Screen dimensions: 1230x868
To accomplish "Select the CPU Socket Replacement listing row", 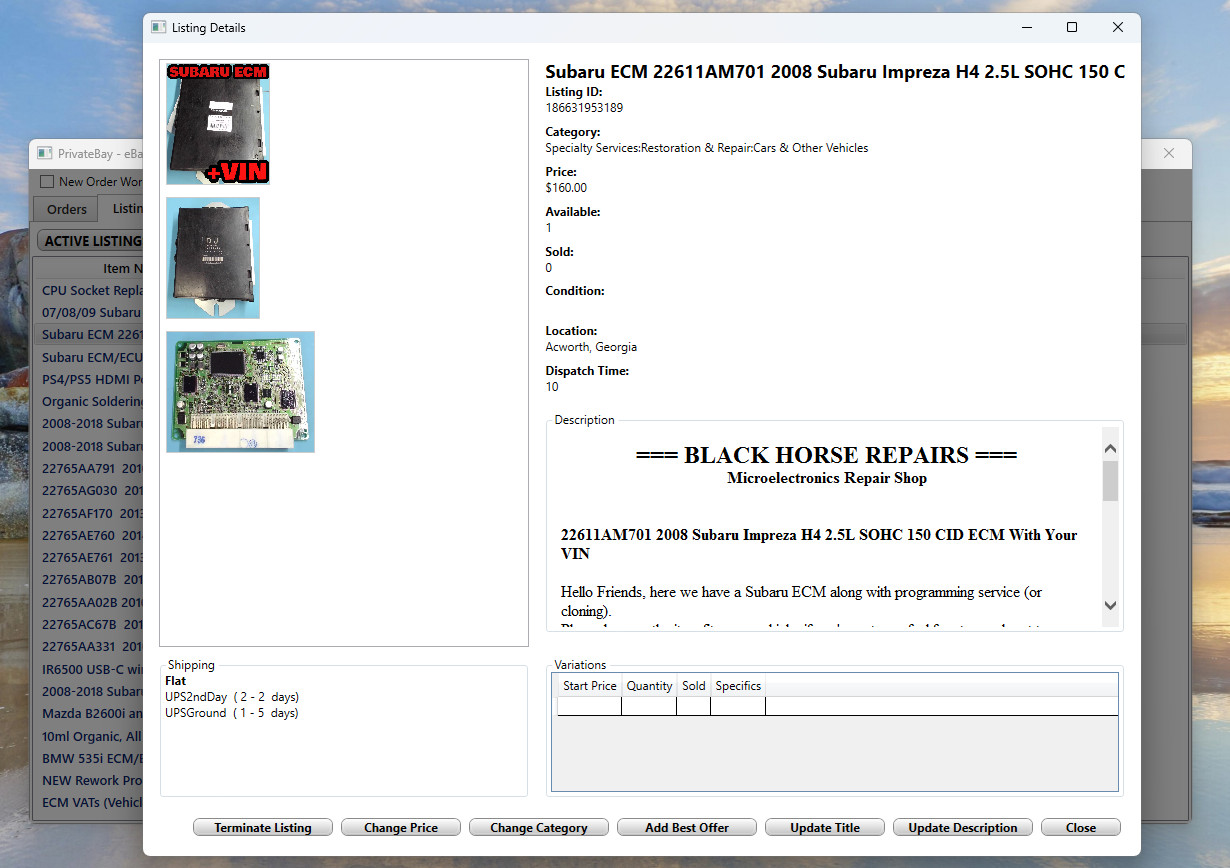I will (92, 290).
